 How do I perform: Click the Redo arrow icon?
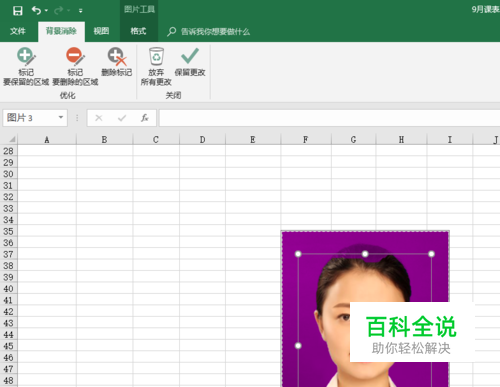coord(59,11)
